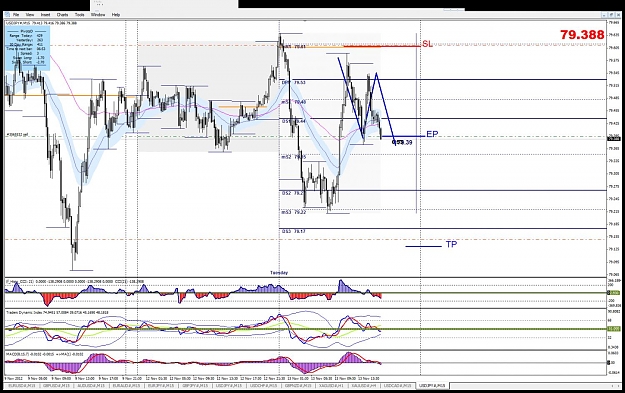The width and height of the screenshot is (625, 393).
Task: Switch to the GBPUSD#,M15 chart tab
Action: (x=57, y=386)
